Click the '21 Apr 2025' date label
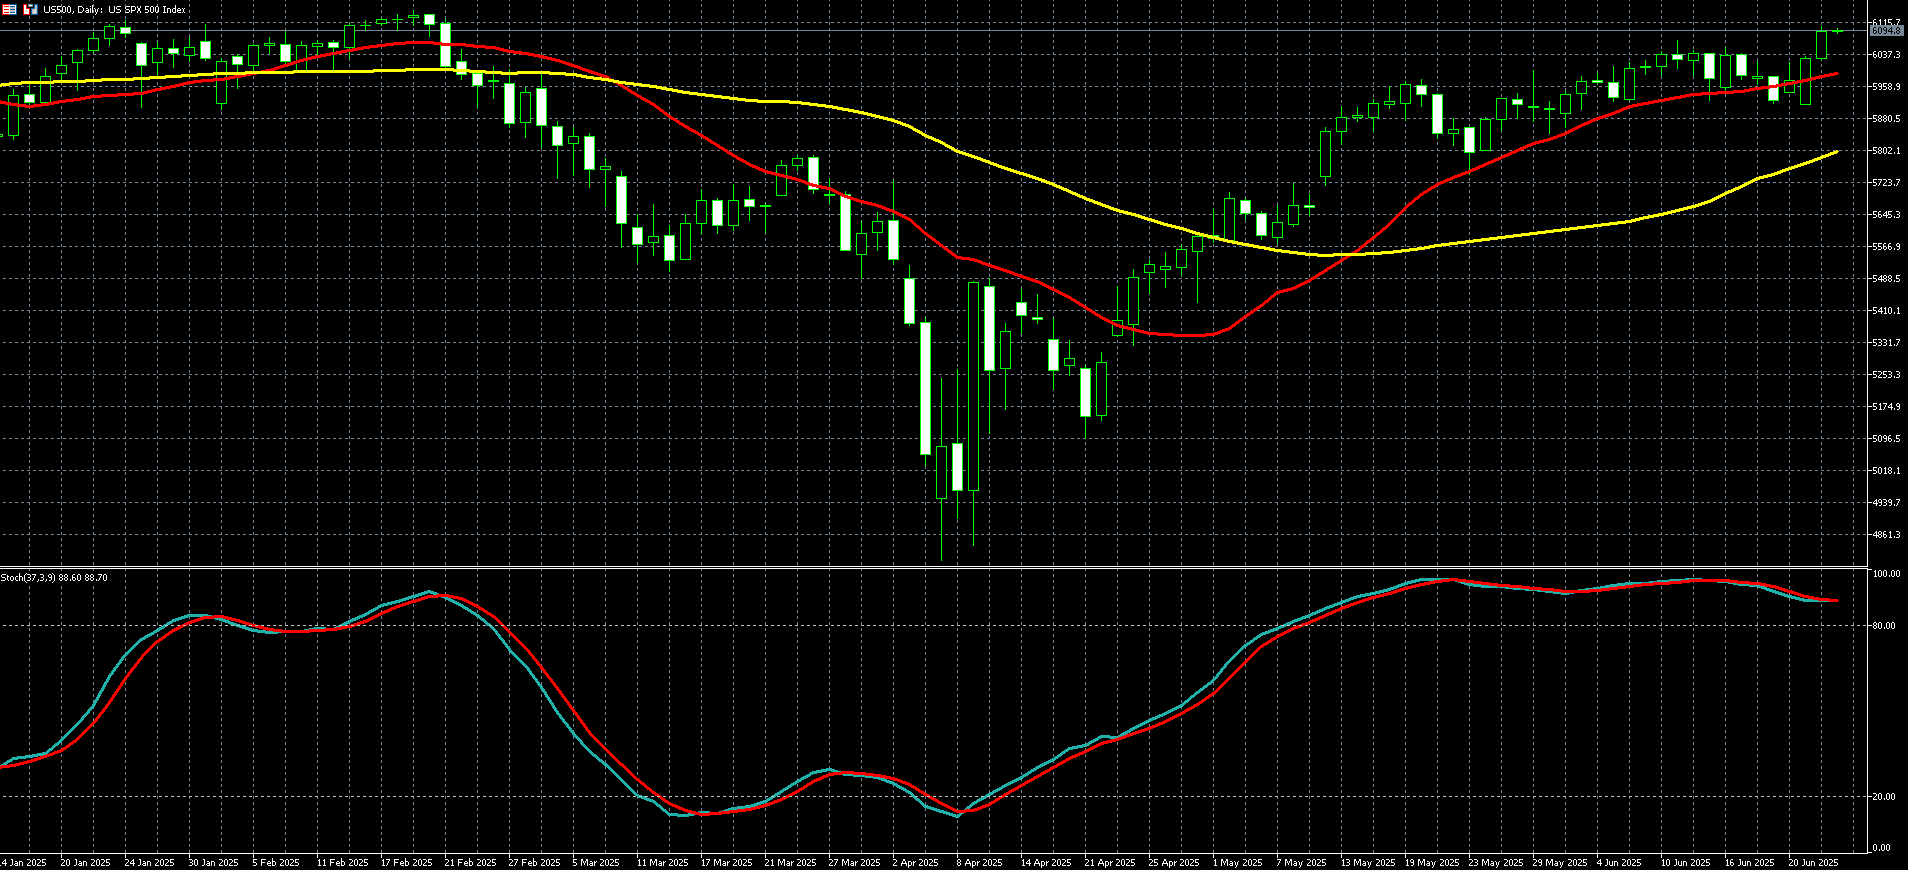This screenshot has width=1908, height=870. point(1110,862)
